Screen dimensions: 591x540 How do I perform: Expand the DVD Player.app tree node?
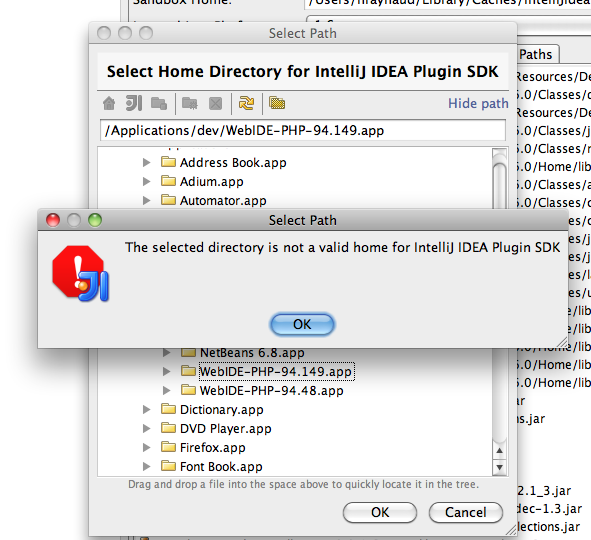(146, 428)
